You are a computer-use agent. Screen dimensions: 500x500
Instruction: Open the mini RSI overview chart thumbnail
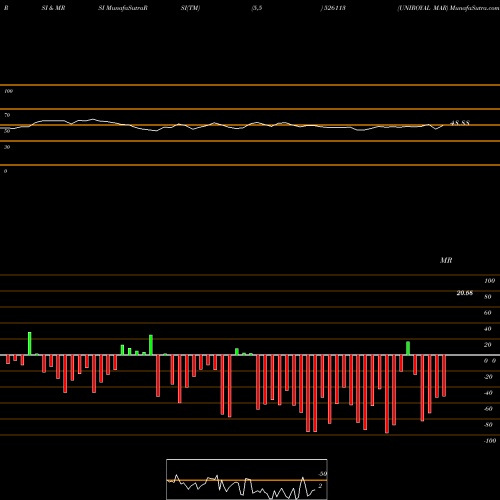247,479
